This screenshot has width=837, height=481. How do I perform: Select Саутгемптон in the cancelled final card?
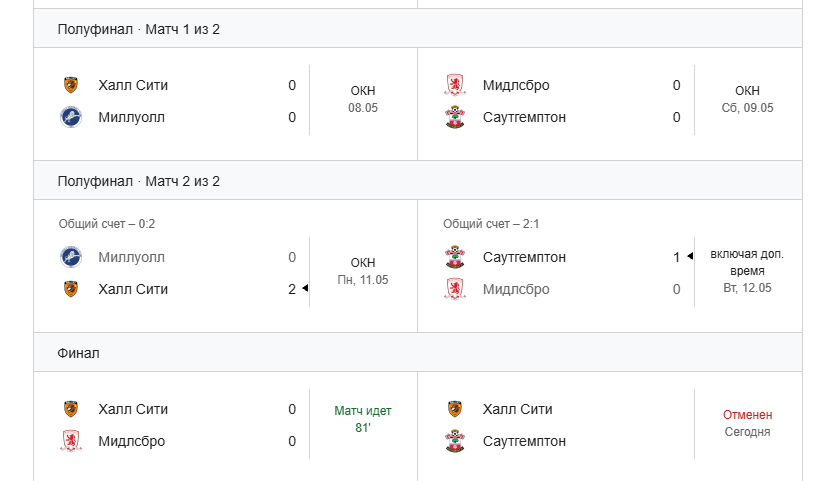pos(524,441)
